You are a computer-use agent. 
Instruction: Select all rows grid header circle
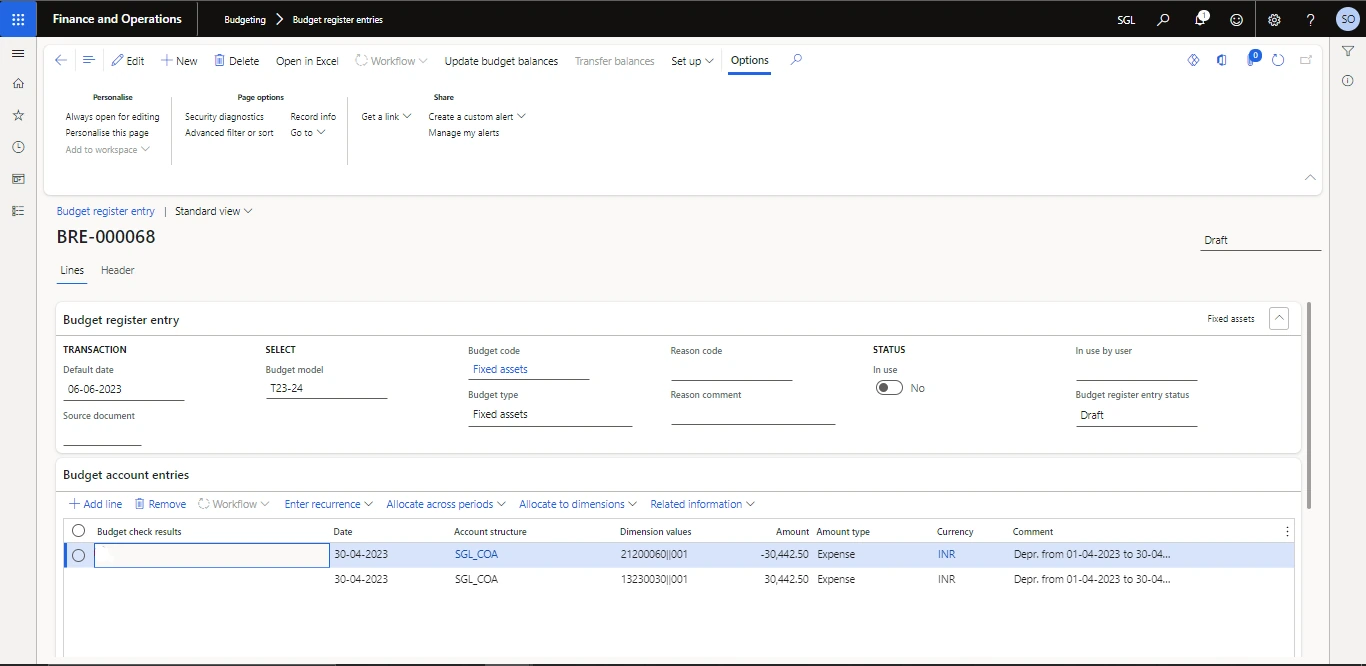pos(78,531)
